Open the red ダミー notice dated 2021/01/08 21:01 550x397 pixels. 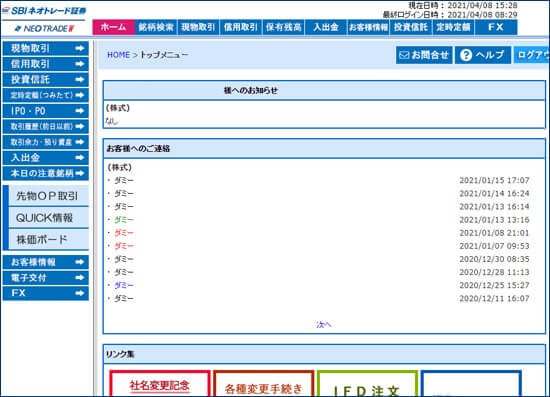124,233
